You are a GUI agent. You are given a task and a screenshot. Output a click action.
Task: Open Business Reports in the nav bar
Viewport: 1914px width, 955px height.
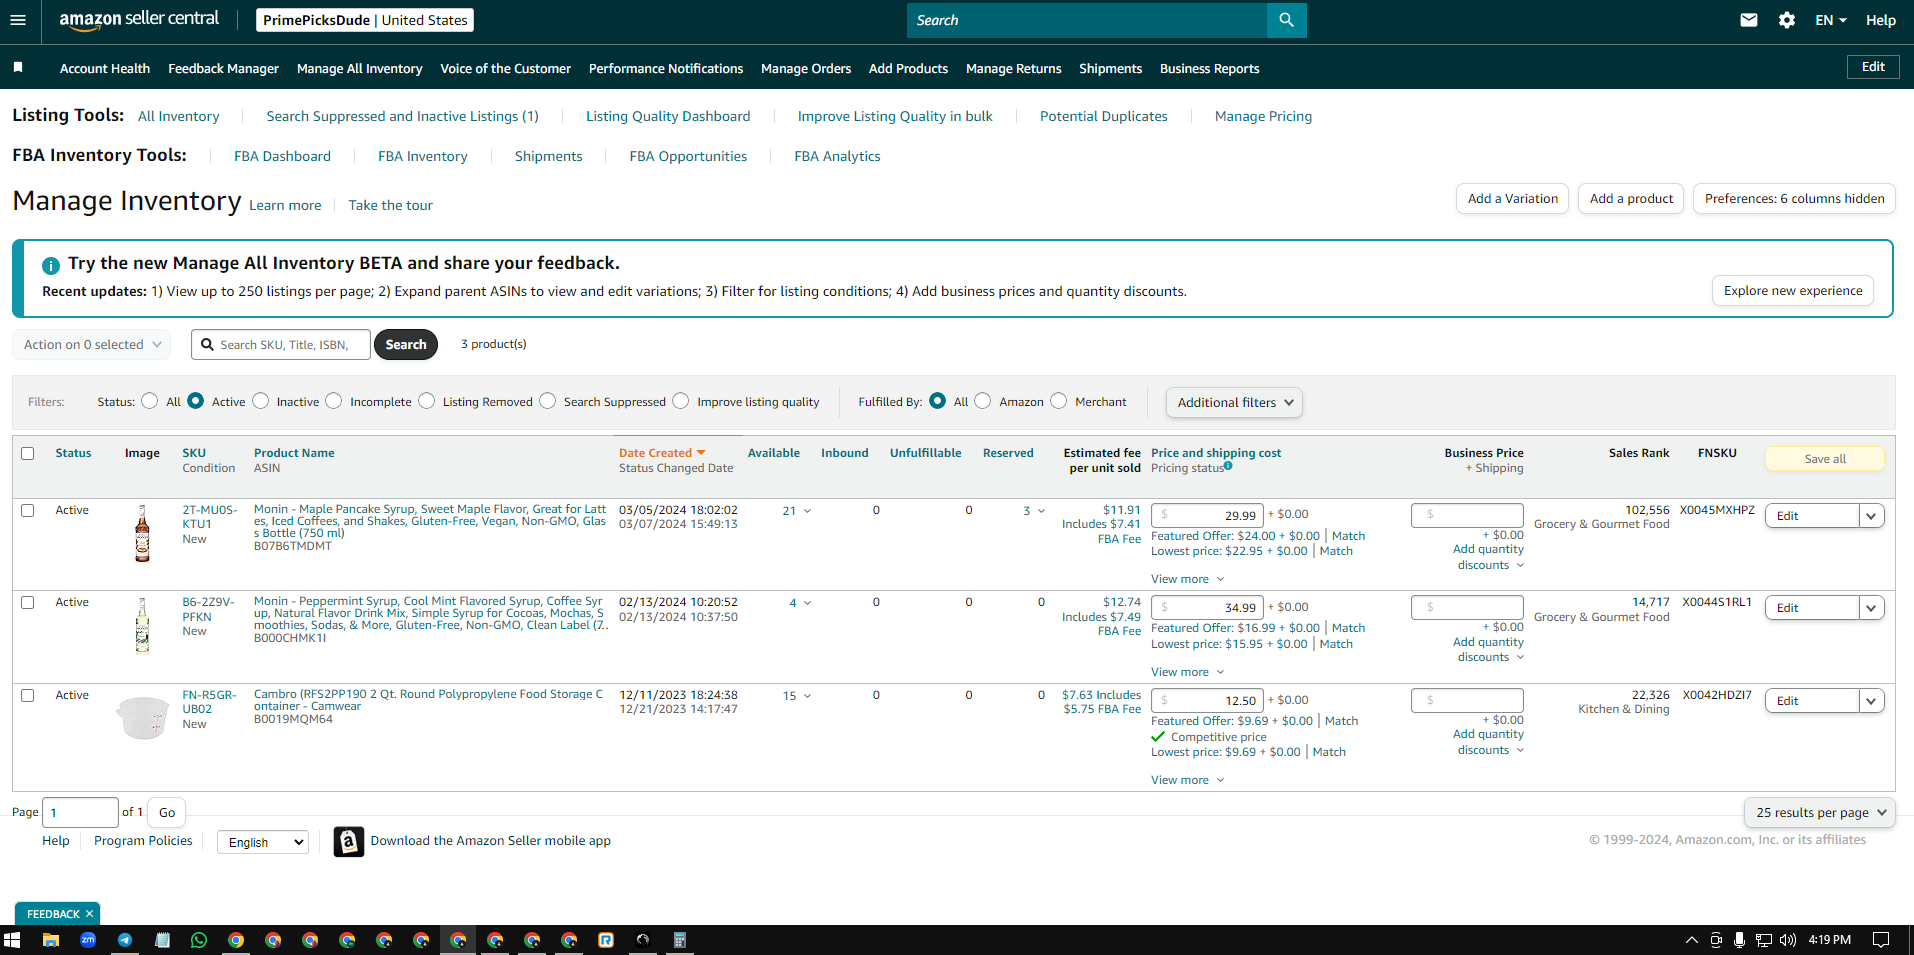click(1209, 68)
